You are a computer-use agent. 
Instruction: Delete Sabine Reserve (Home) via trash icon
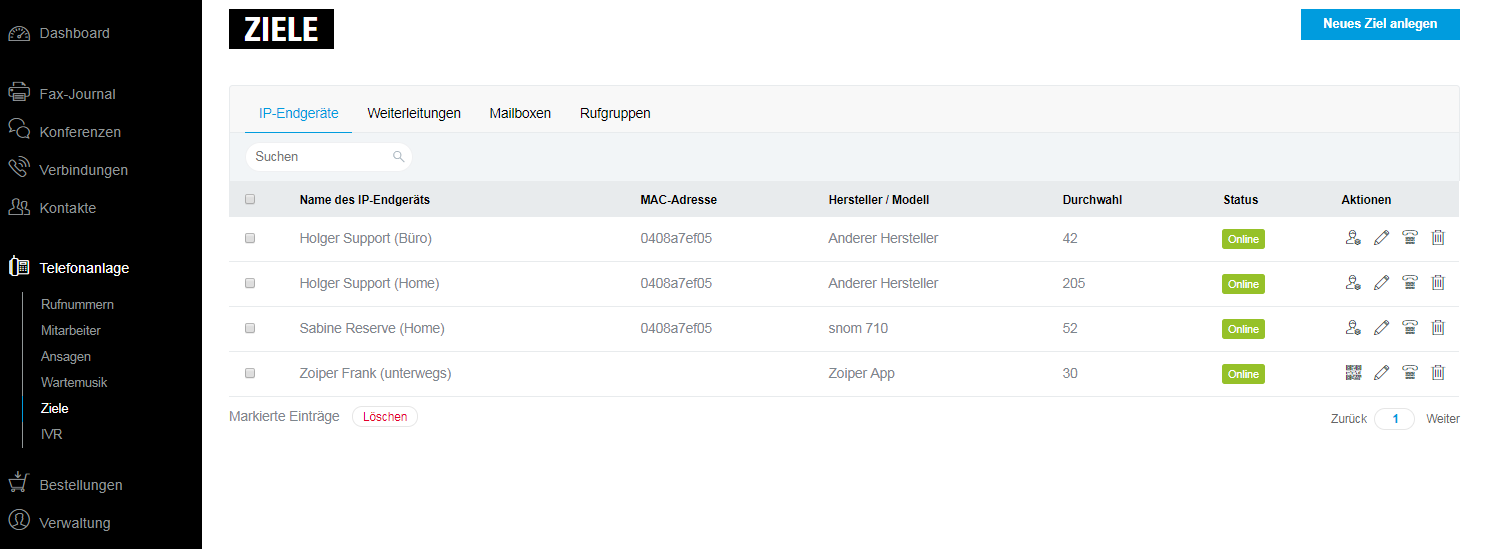[1438, 328]
